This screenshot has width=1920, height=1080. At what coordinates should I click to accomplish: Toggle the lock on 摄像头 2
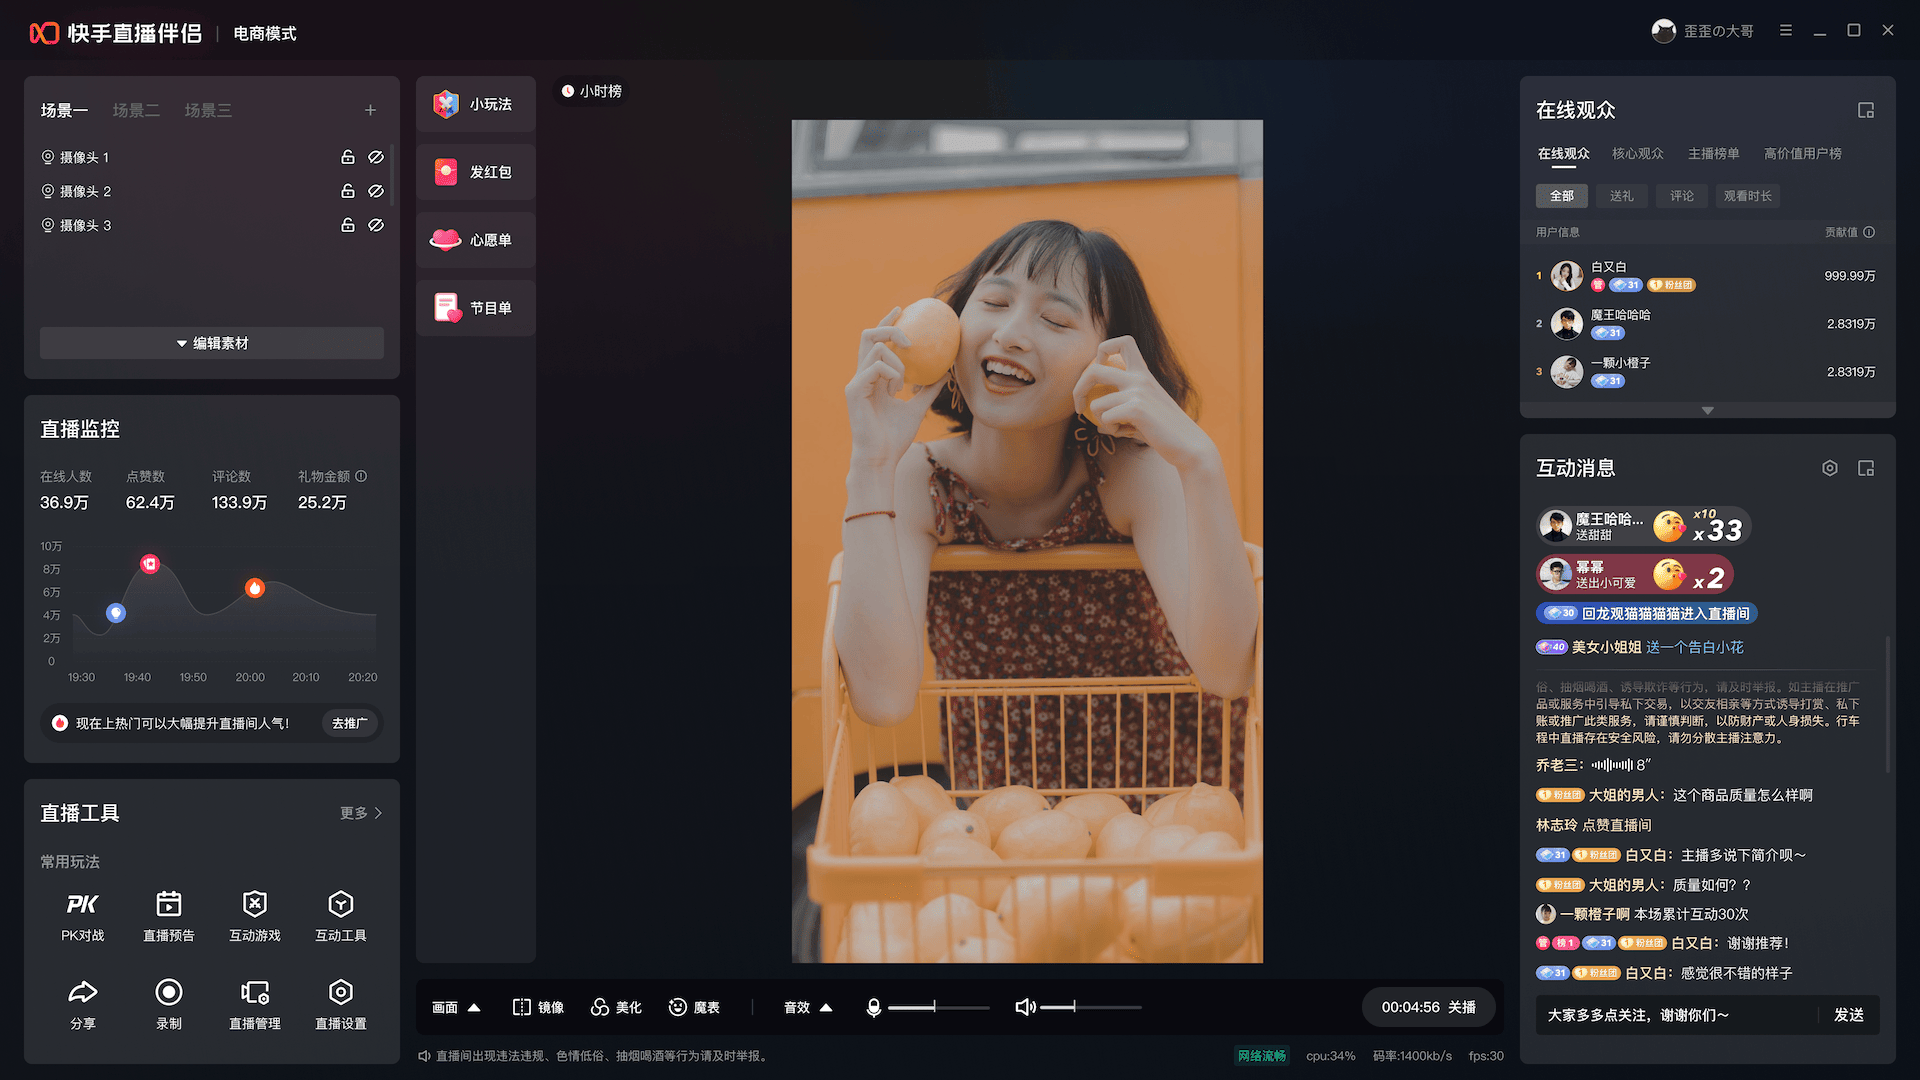[x=348, y=191]
